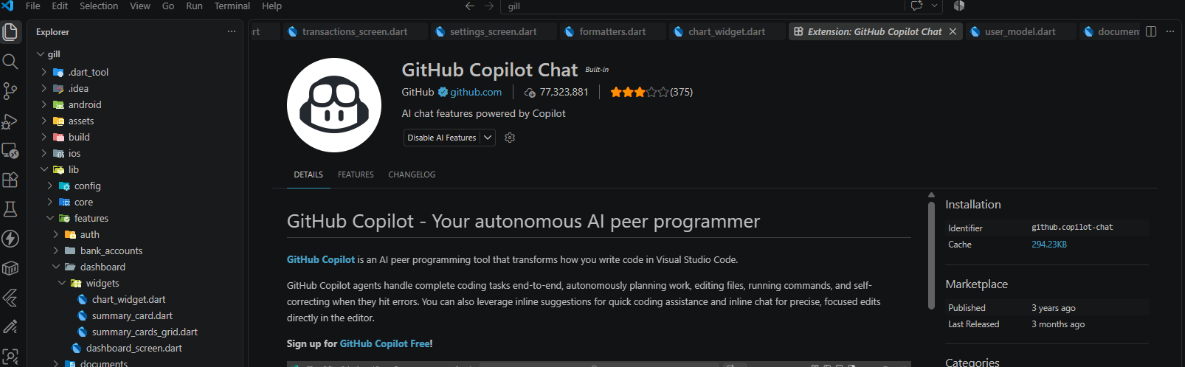Viewport: 1185px width, 367px height.
Task: Open the Disable AI Features dropdown arrow
Action: click(487, 137)
